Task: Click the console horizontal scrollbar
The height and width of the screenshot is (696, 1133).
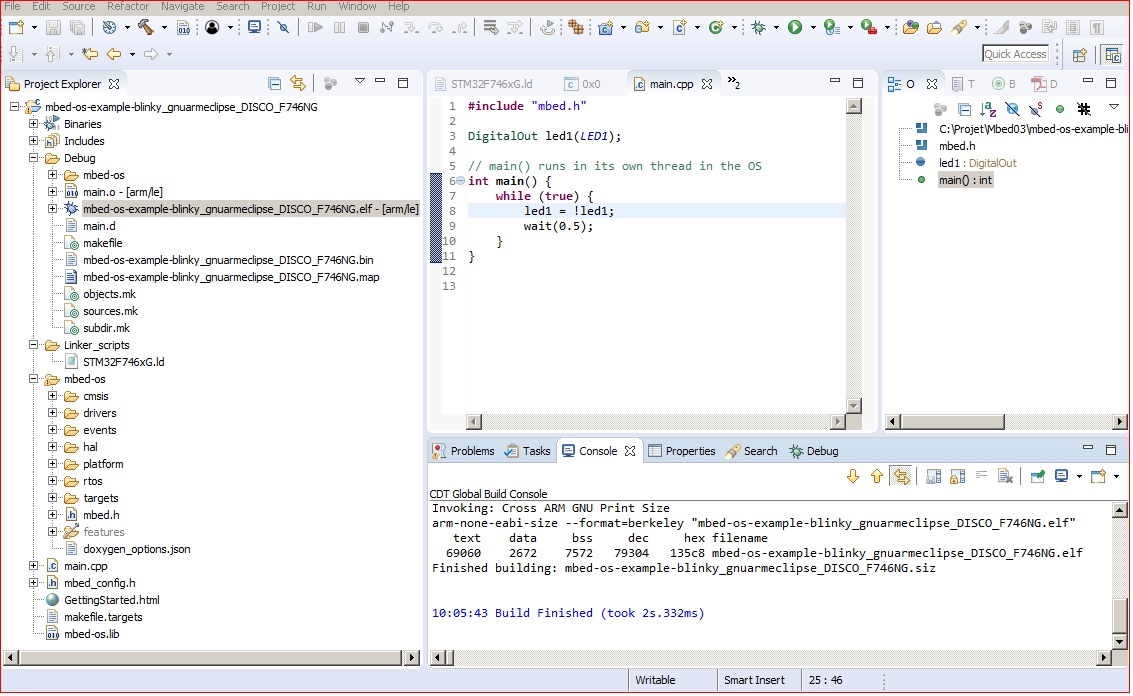Action: (770, 657)
